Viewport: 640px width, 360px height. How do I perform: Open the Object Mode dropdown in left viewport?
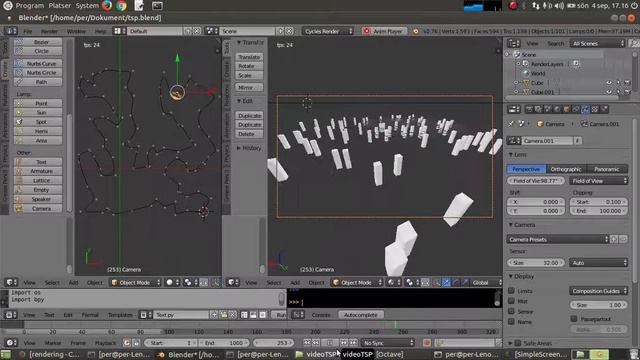pos(136,282)
